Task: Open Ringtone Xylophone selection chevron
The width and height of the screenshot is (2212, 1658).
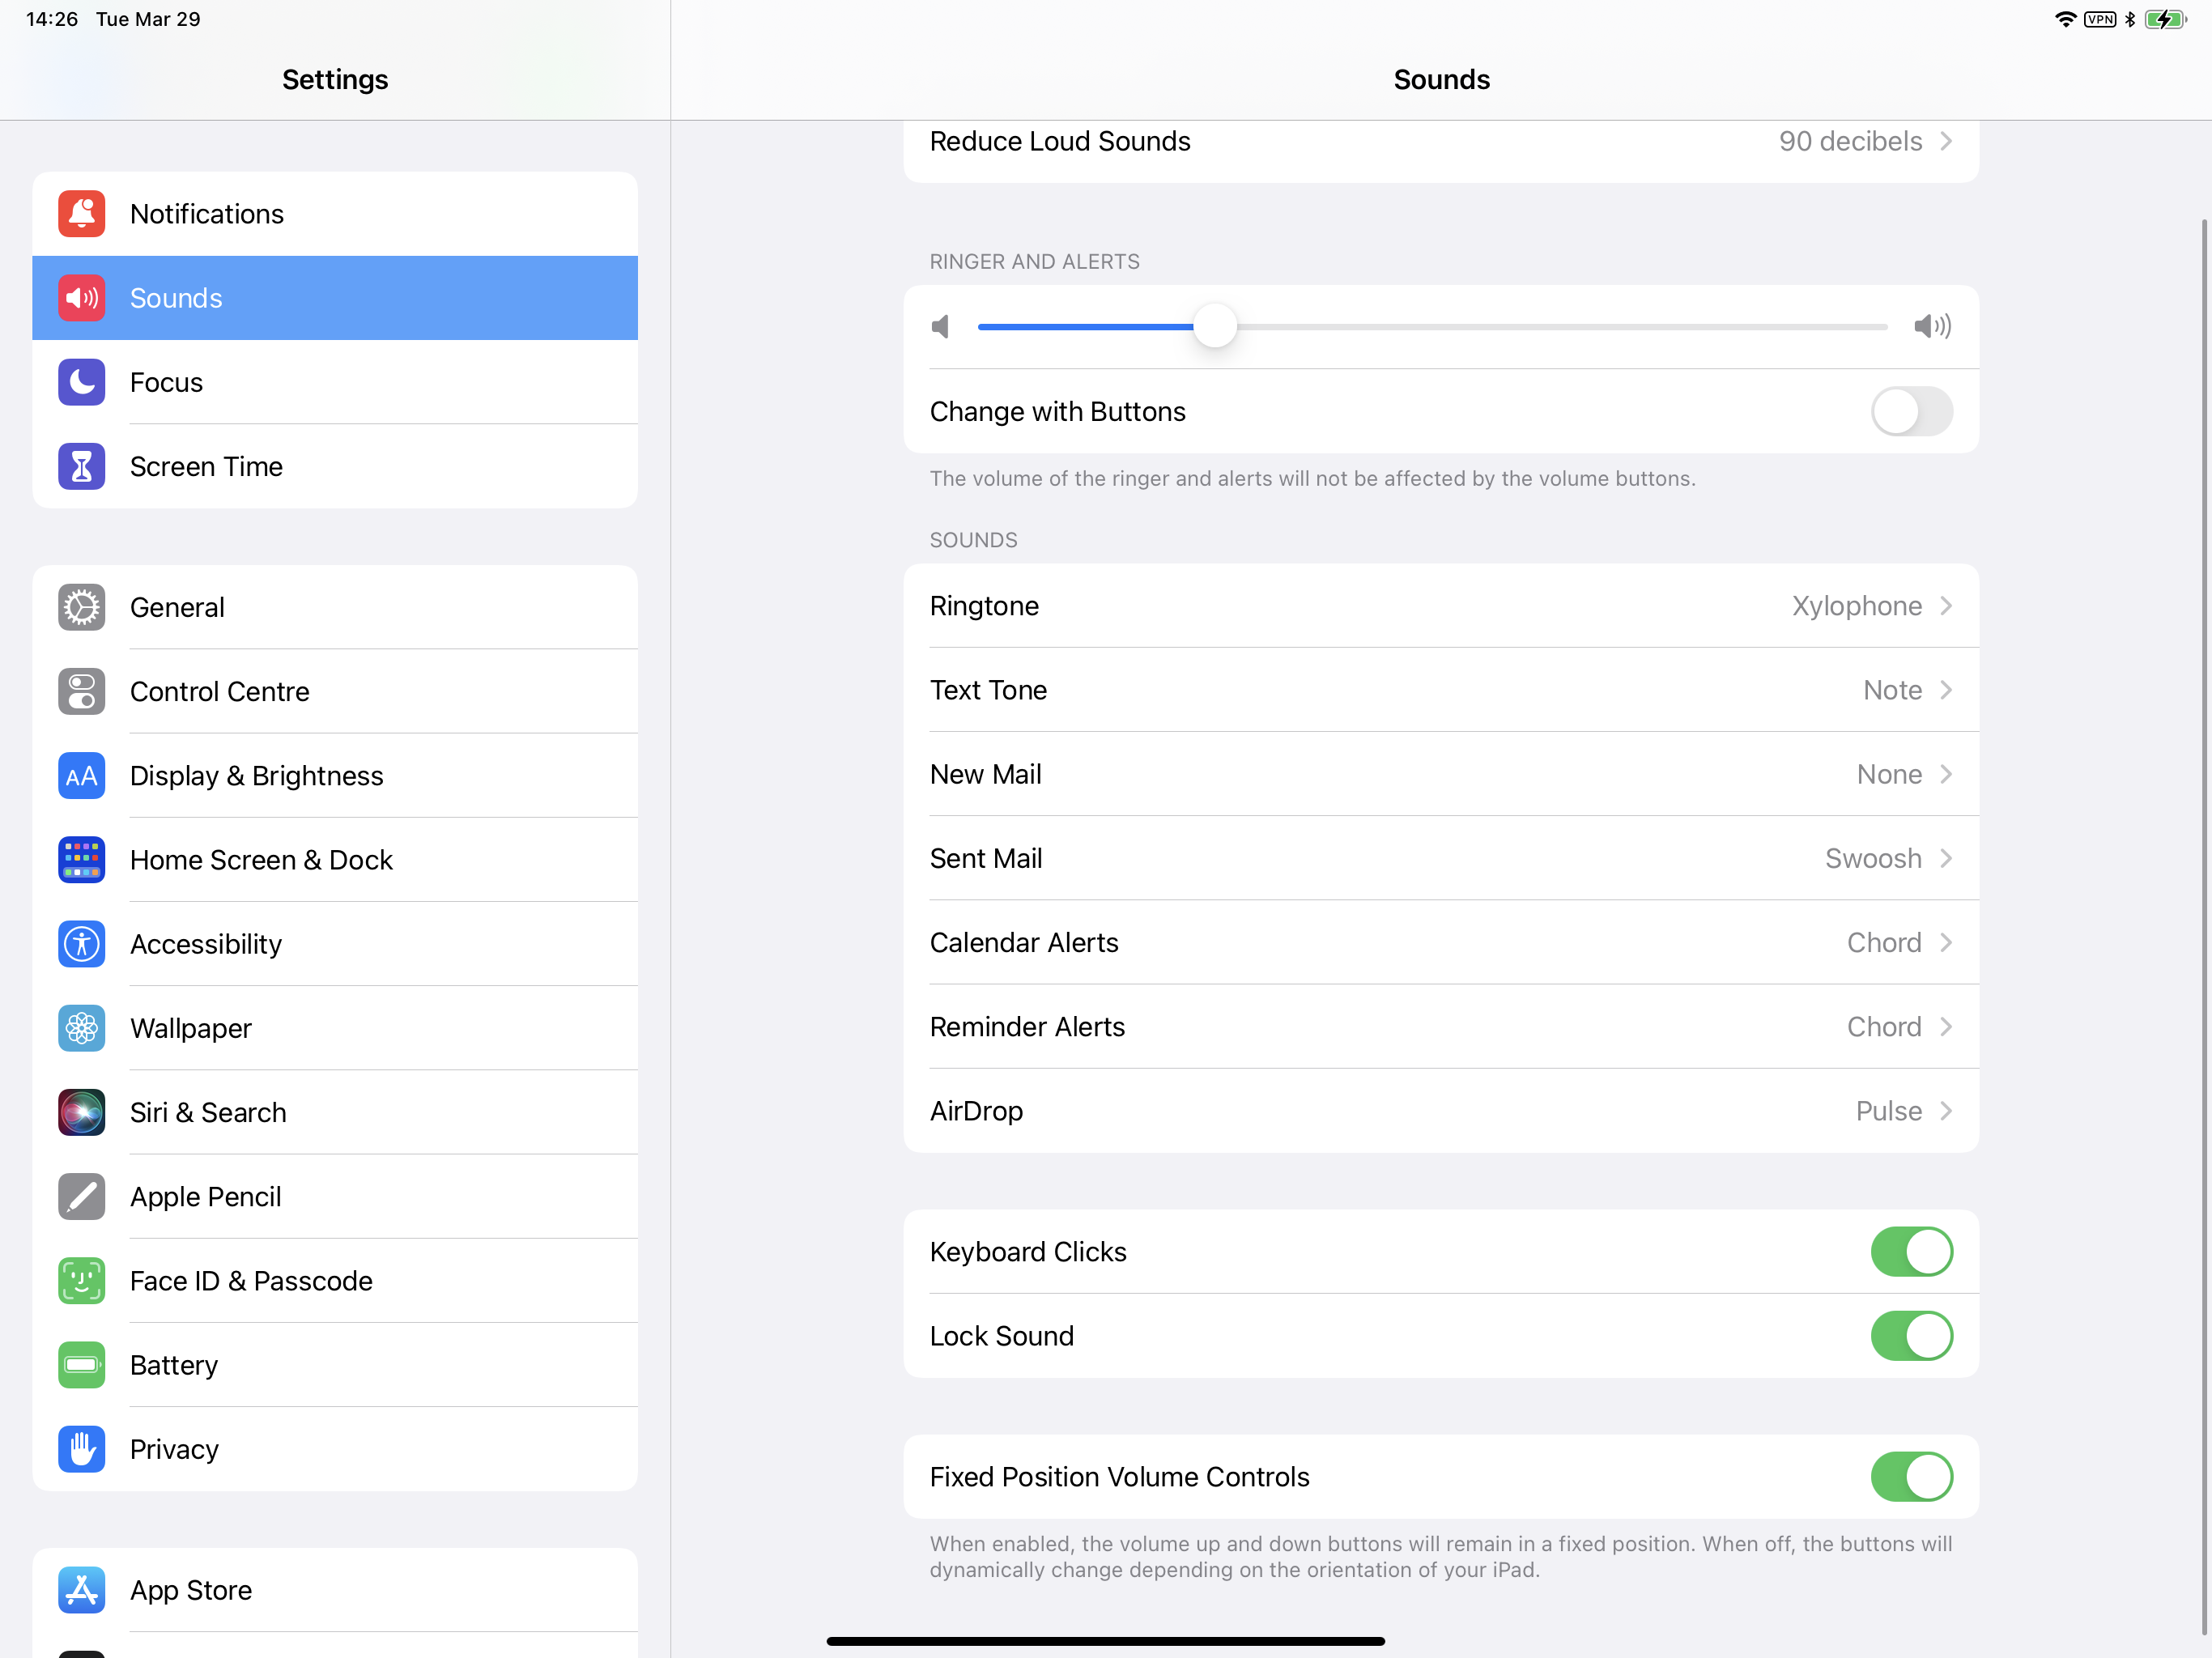Action: coord(1945,606)
